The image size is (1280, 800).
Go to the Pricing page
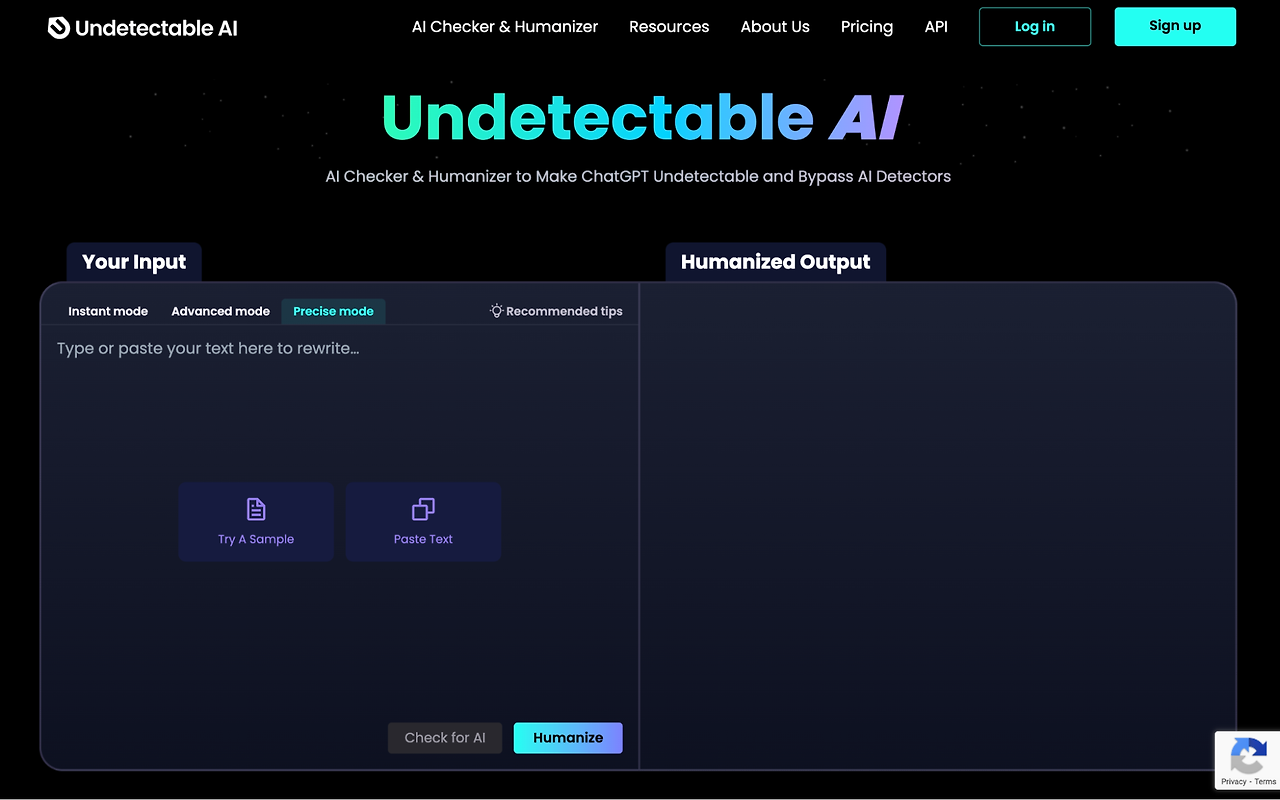867,27
